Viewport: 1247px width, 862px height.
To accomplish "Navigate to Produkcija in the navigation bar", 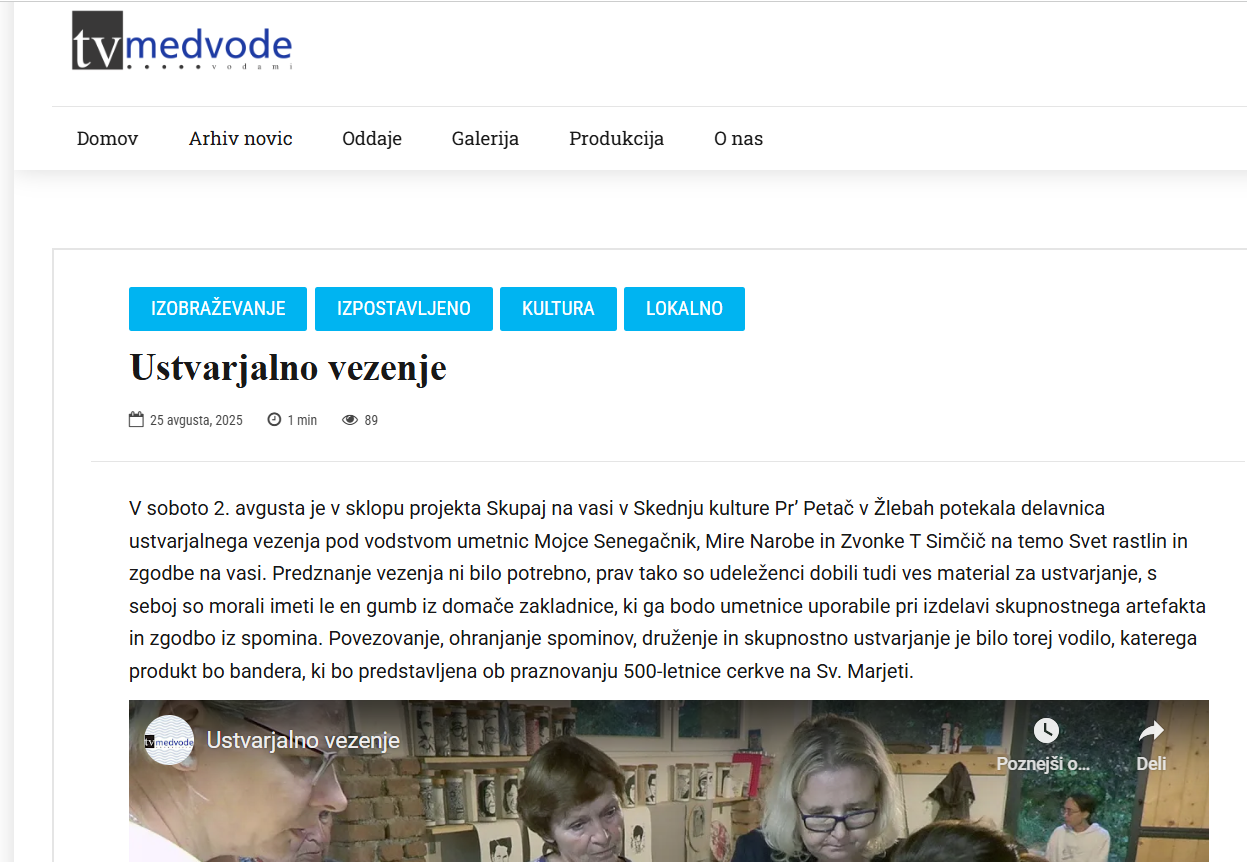I will click(x=616, y=139).
